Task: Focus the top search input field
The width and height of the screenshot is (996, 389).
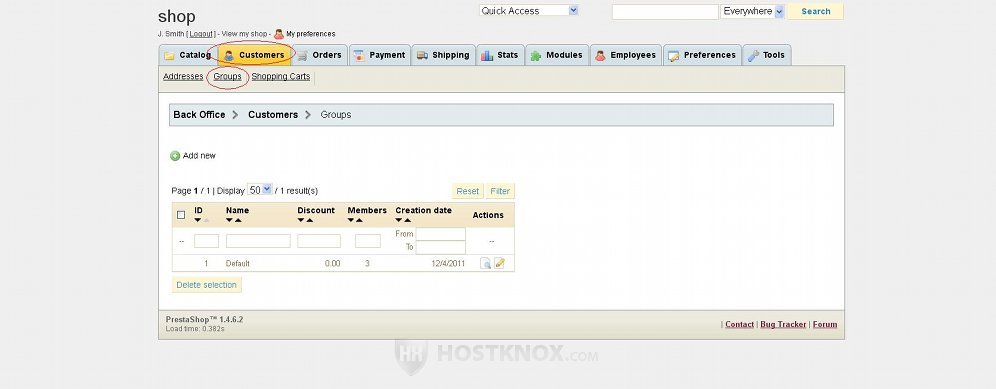Action: point(665,12)
